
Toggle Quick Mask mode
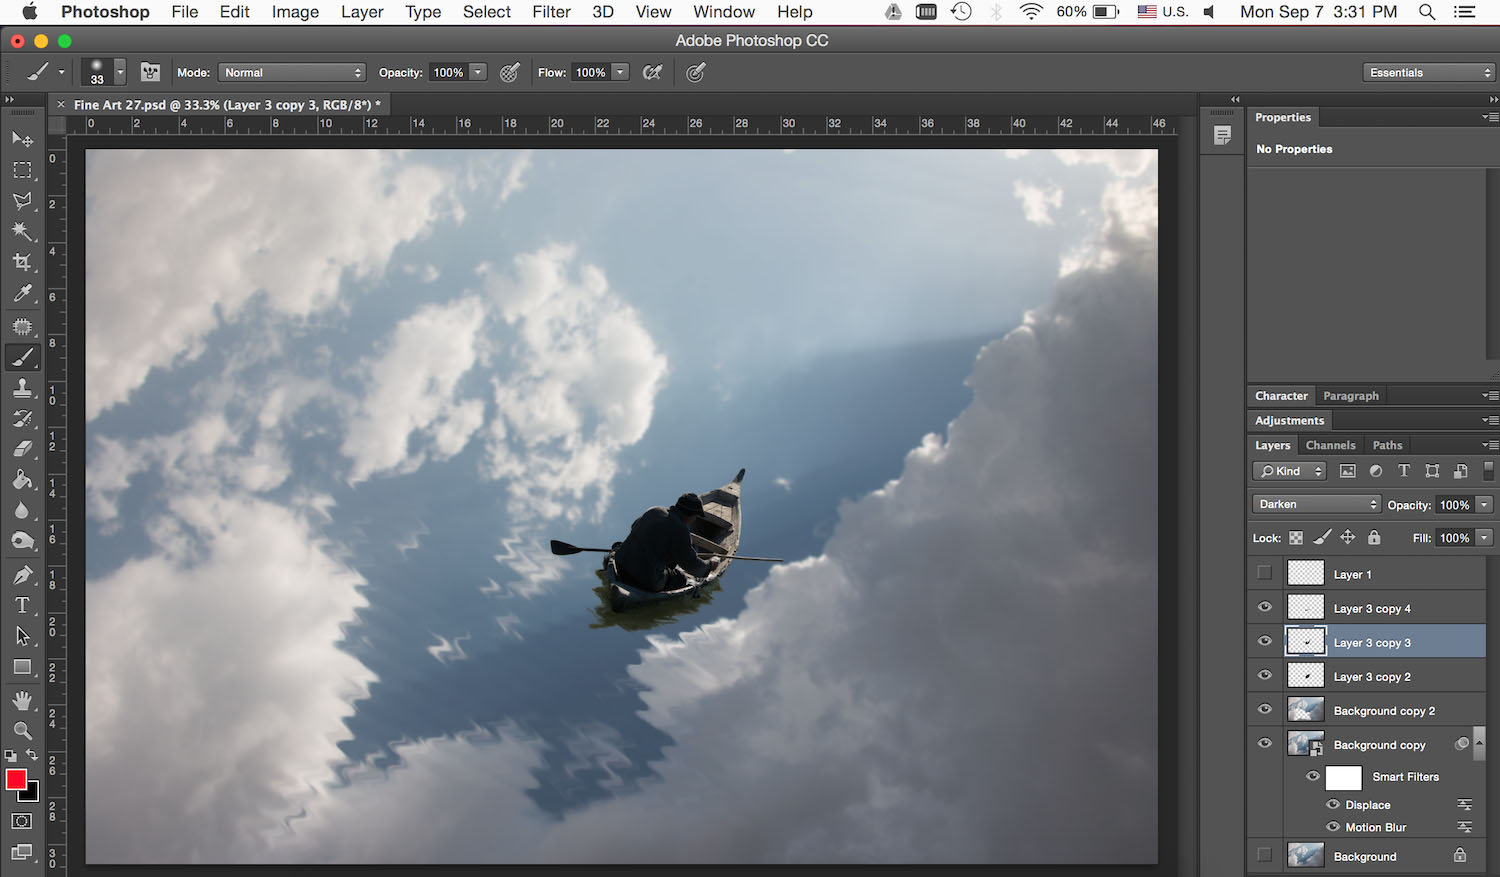[x=21, y=821]
